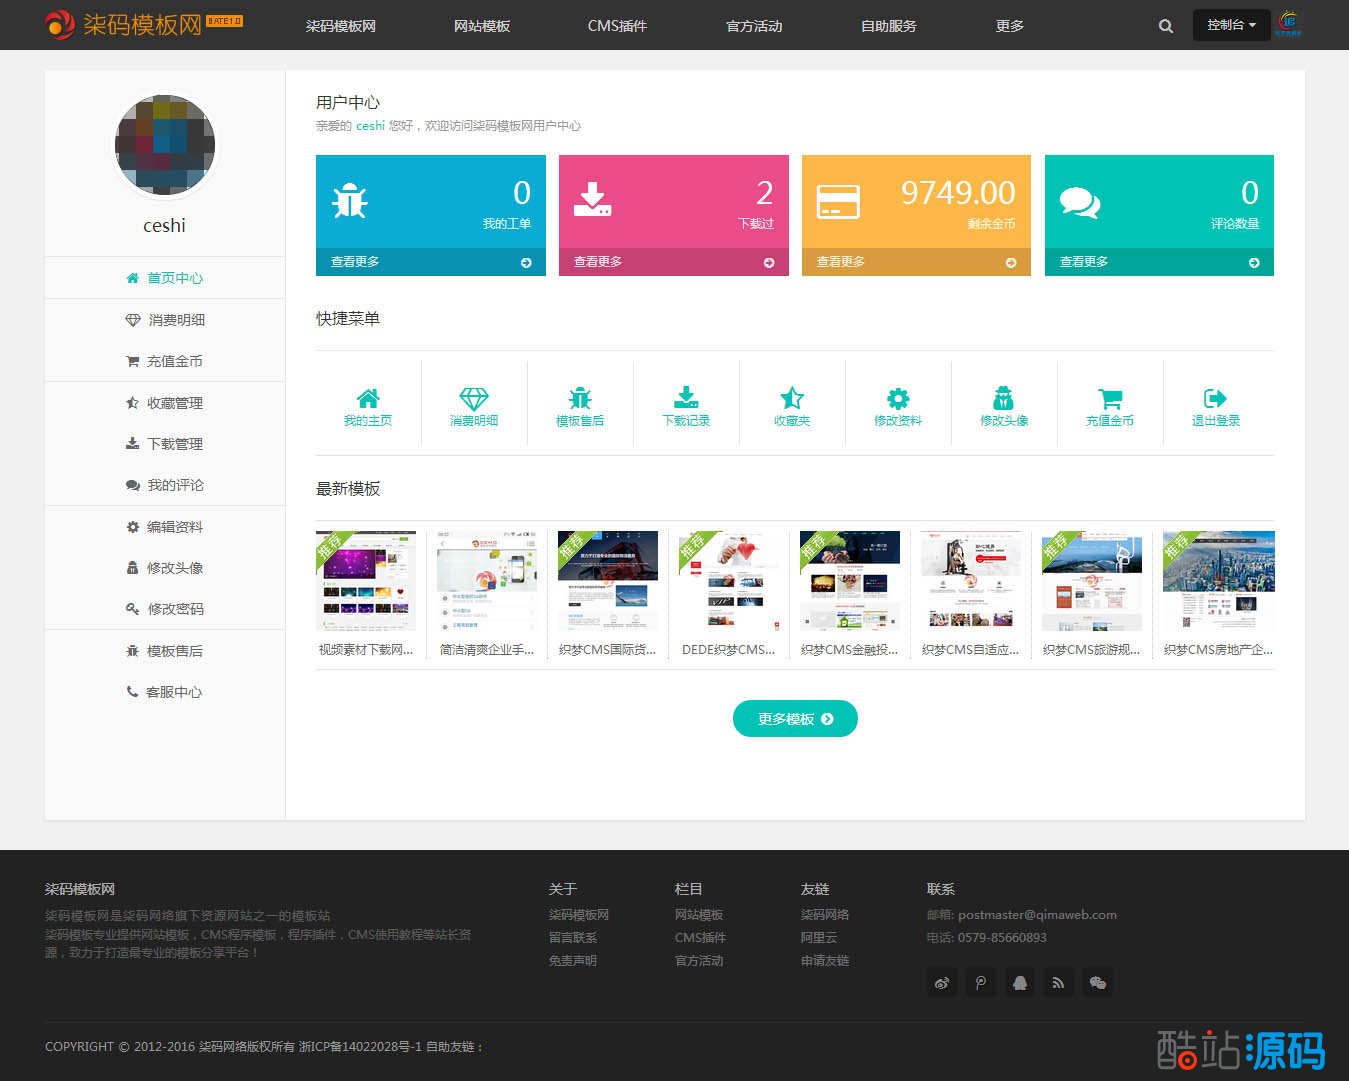This screenshot has height=1081, width=1349.
Task: Open 修改资料 gear quick menu icon
Action: (x=898, y=398)
